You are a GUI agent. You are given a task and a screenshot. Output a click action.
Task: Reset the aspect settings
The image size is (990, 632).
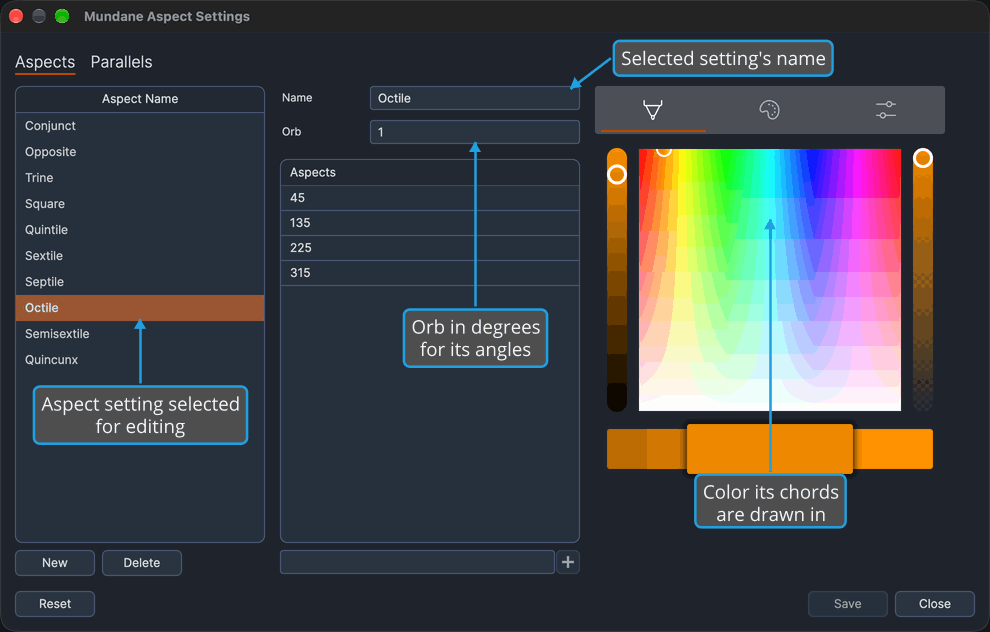click(x=55, y=604)
